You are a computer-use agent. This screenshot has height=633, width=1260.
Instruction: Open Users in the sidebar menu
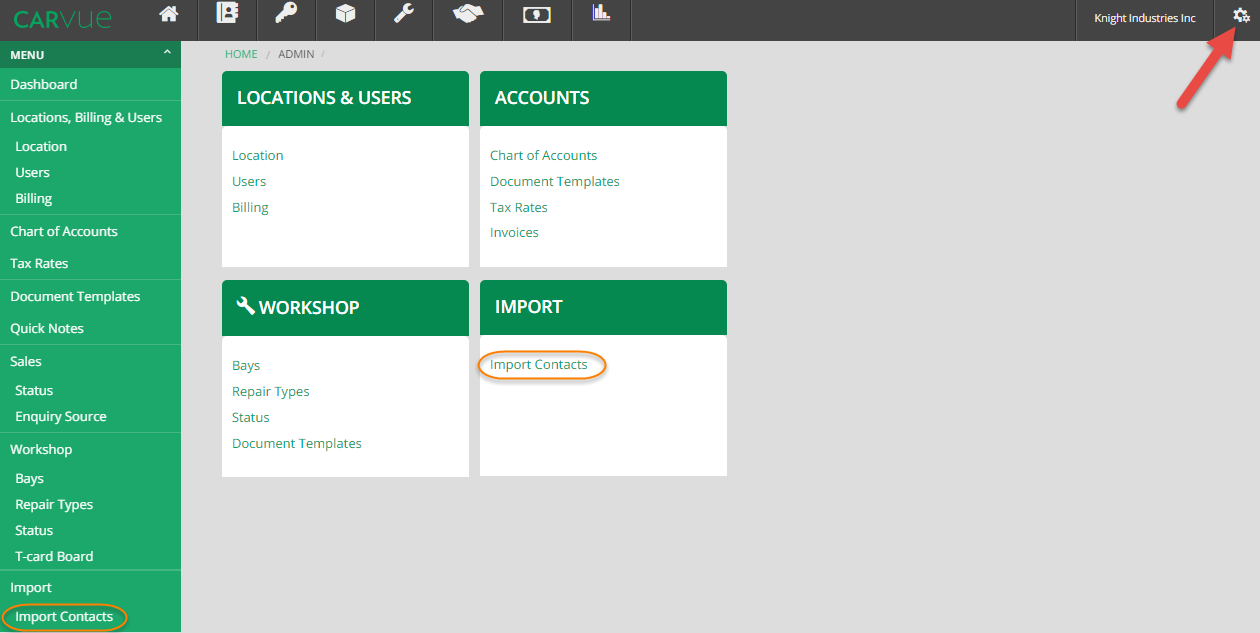pyautogui.click(x=32, y=172)
